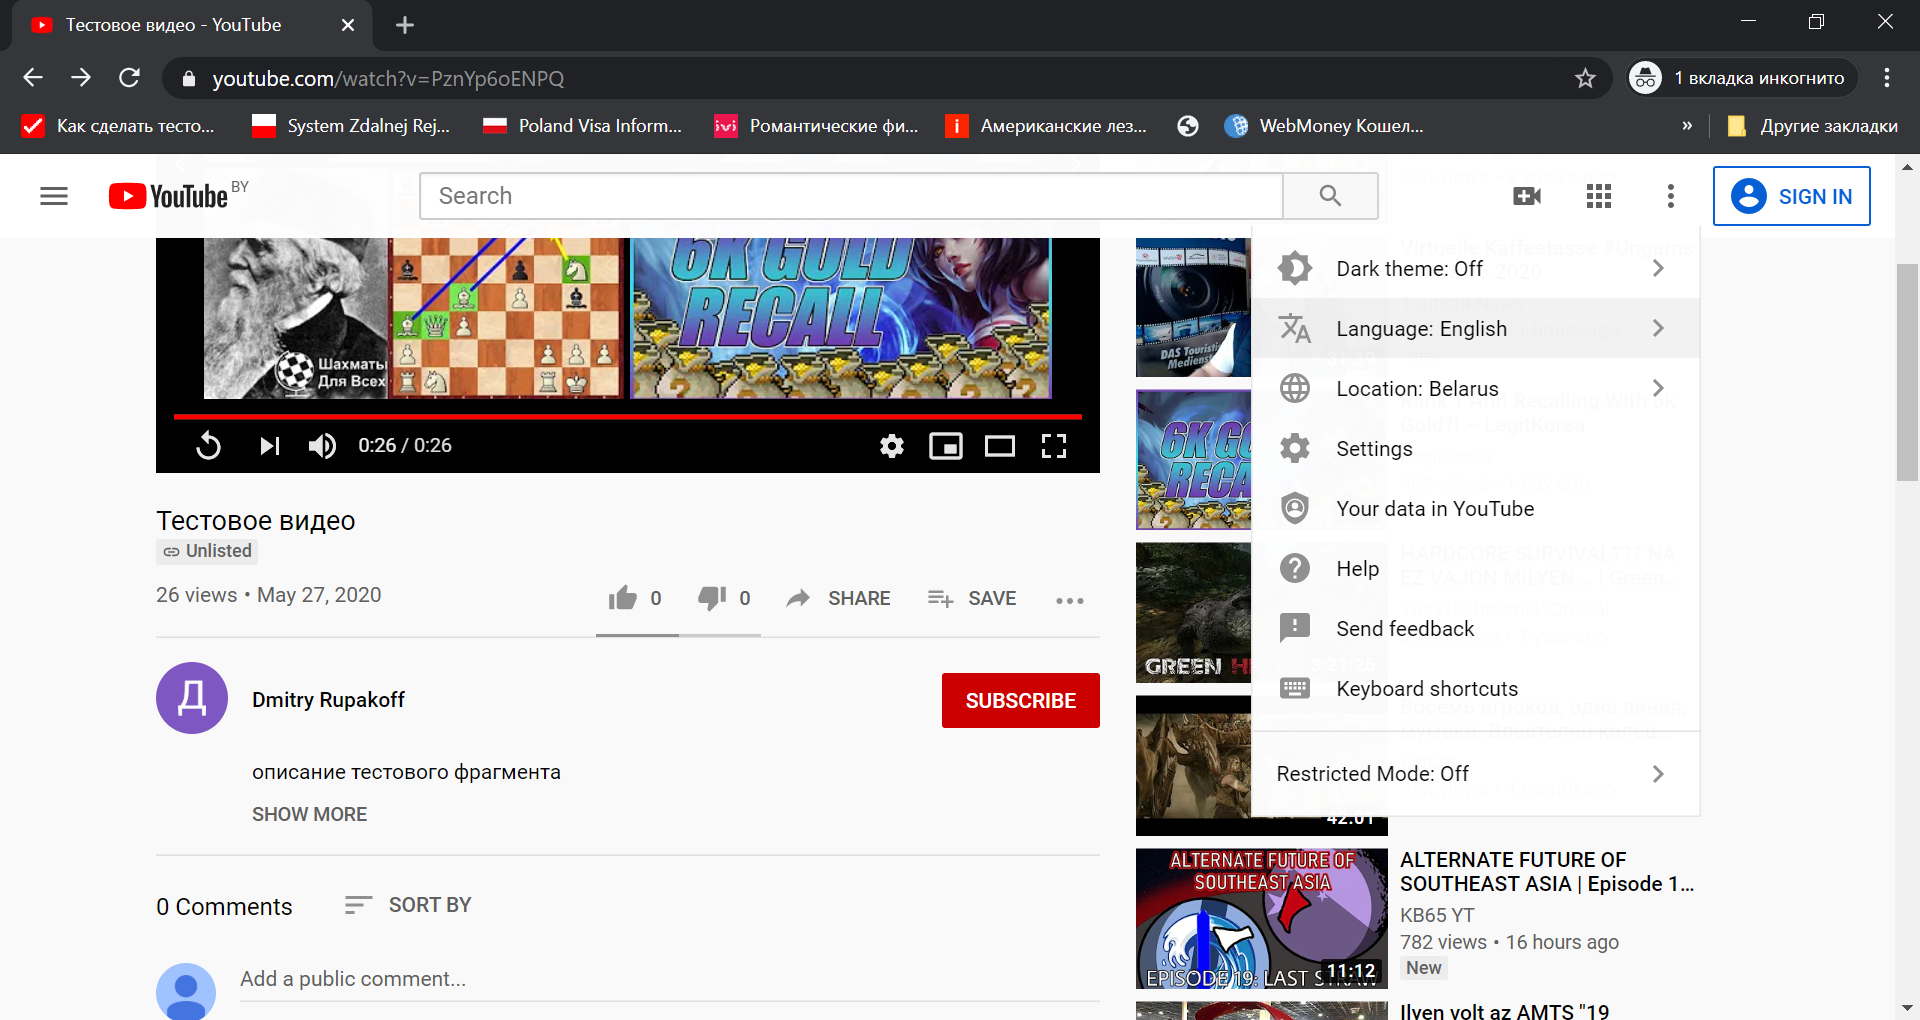Screen dimensions: 1920x1020
Task: Switch to theater mode
Action: [x=1000, y=446]
